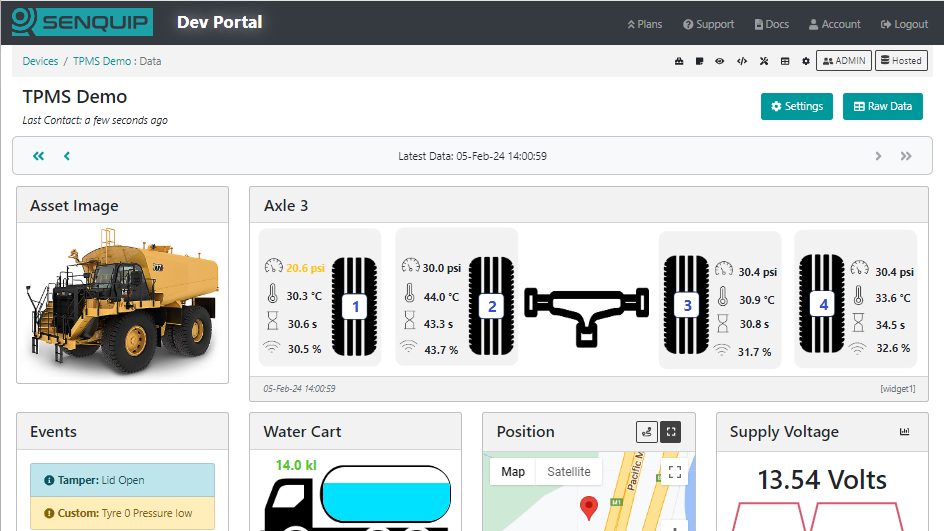Go to next data with right chevron

tap(878, 156)
